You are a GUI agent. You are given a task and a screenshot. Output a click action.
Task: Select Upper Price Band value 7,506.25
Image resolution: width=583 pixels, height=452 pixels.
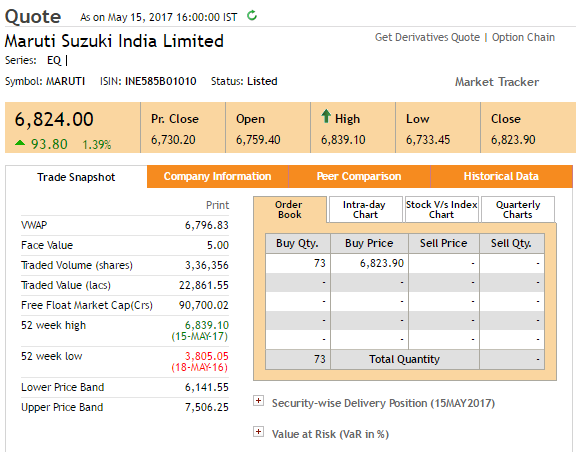(x=207, y=407)
